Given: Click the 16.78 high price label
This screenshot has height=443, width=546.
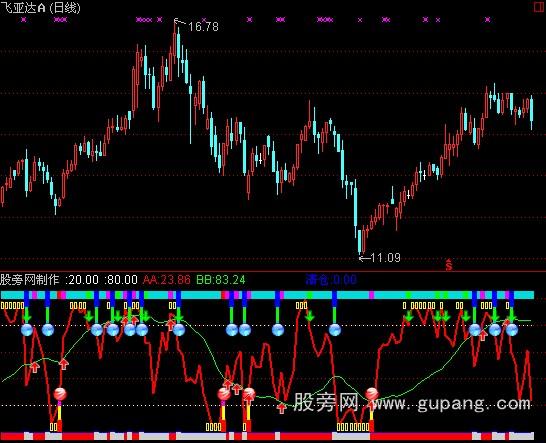Looking at the screenshot, I should (x=203, y=26).
